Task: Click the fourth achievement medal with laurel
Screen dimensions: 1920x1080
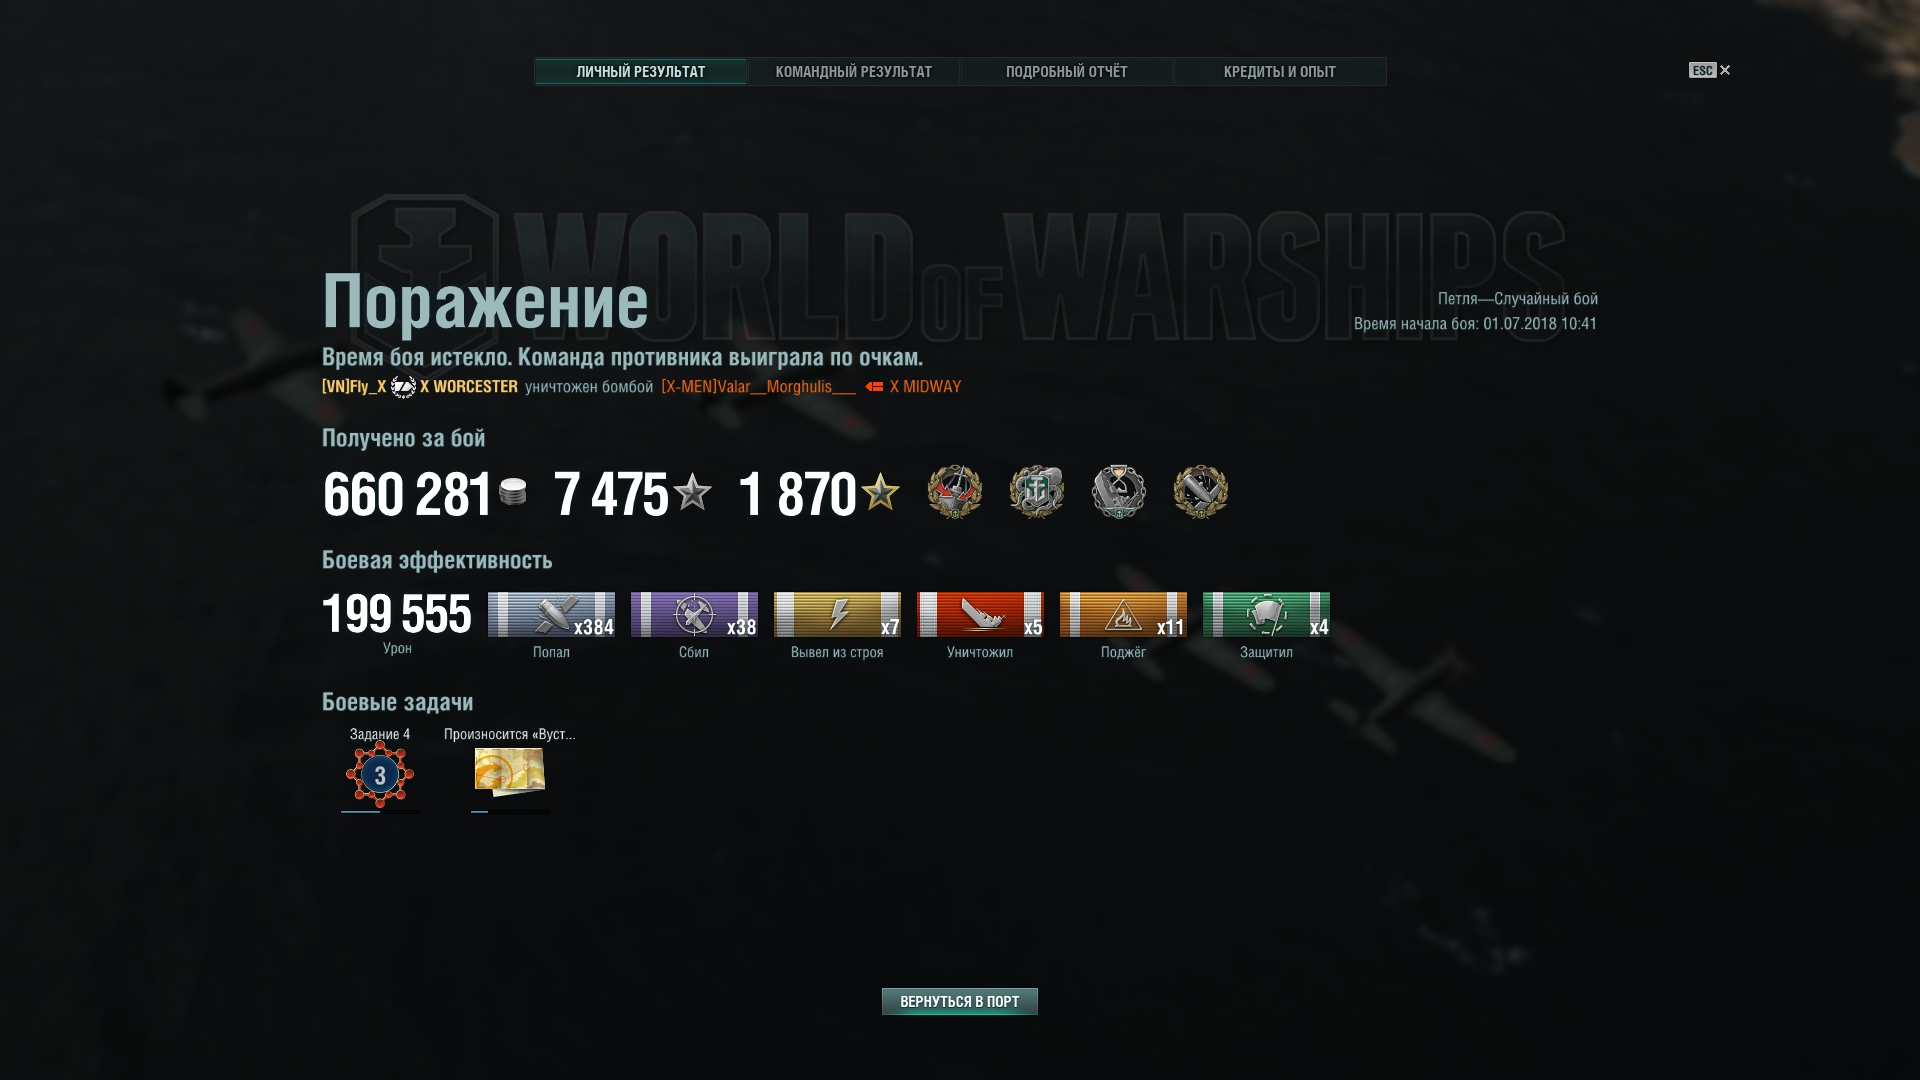Action: [x=1201, y=491]
